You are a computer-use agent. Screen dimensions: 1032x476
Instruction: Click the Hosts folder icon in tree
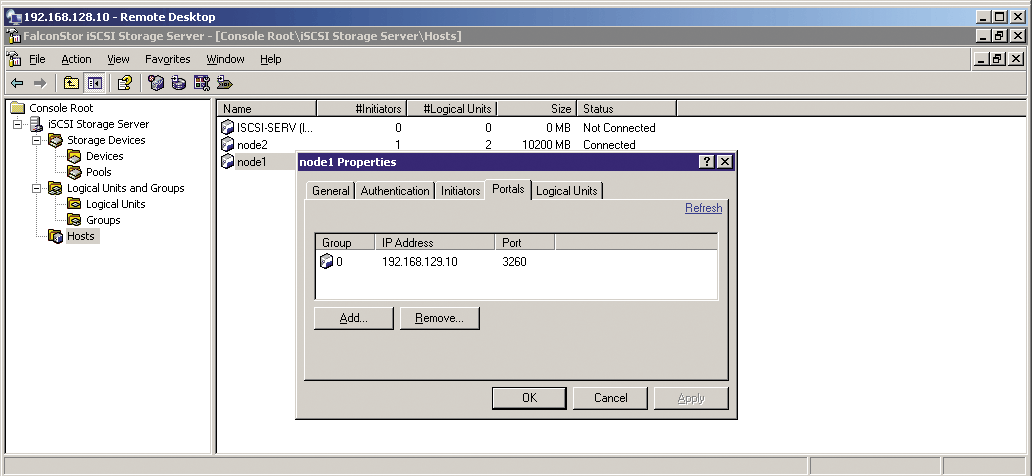coord(55,236)
